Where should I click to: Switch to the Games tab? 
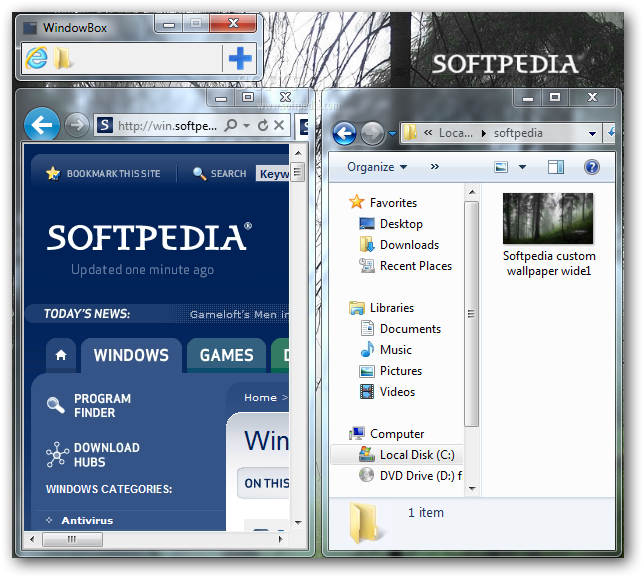226,355
